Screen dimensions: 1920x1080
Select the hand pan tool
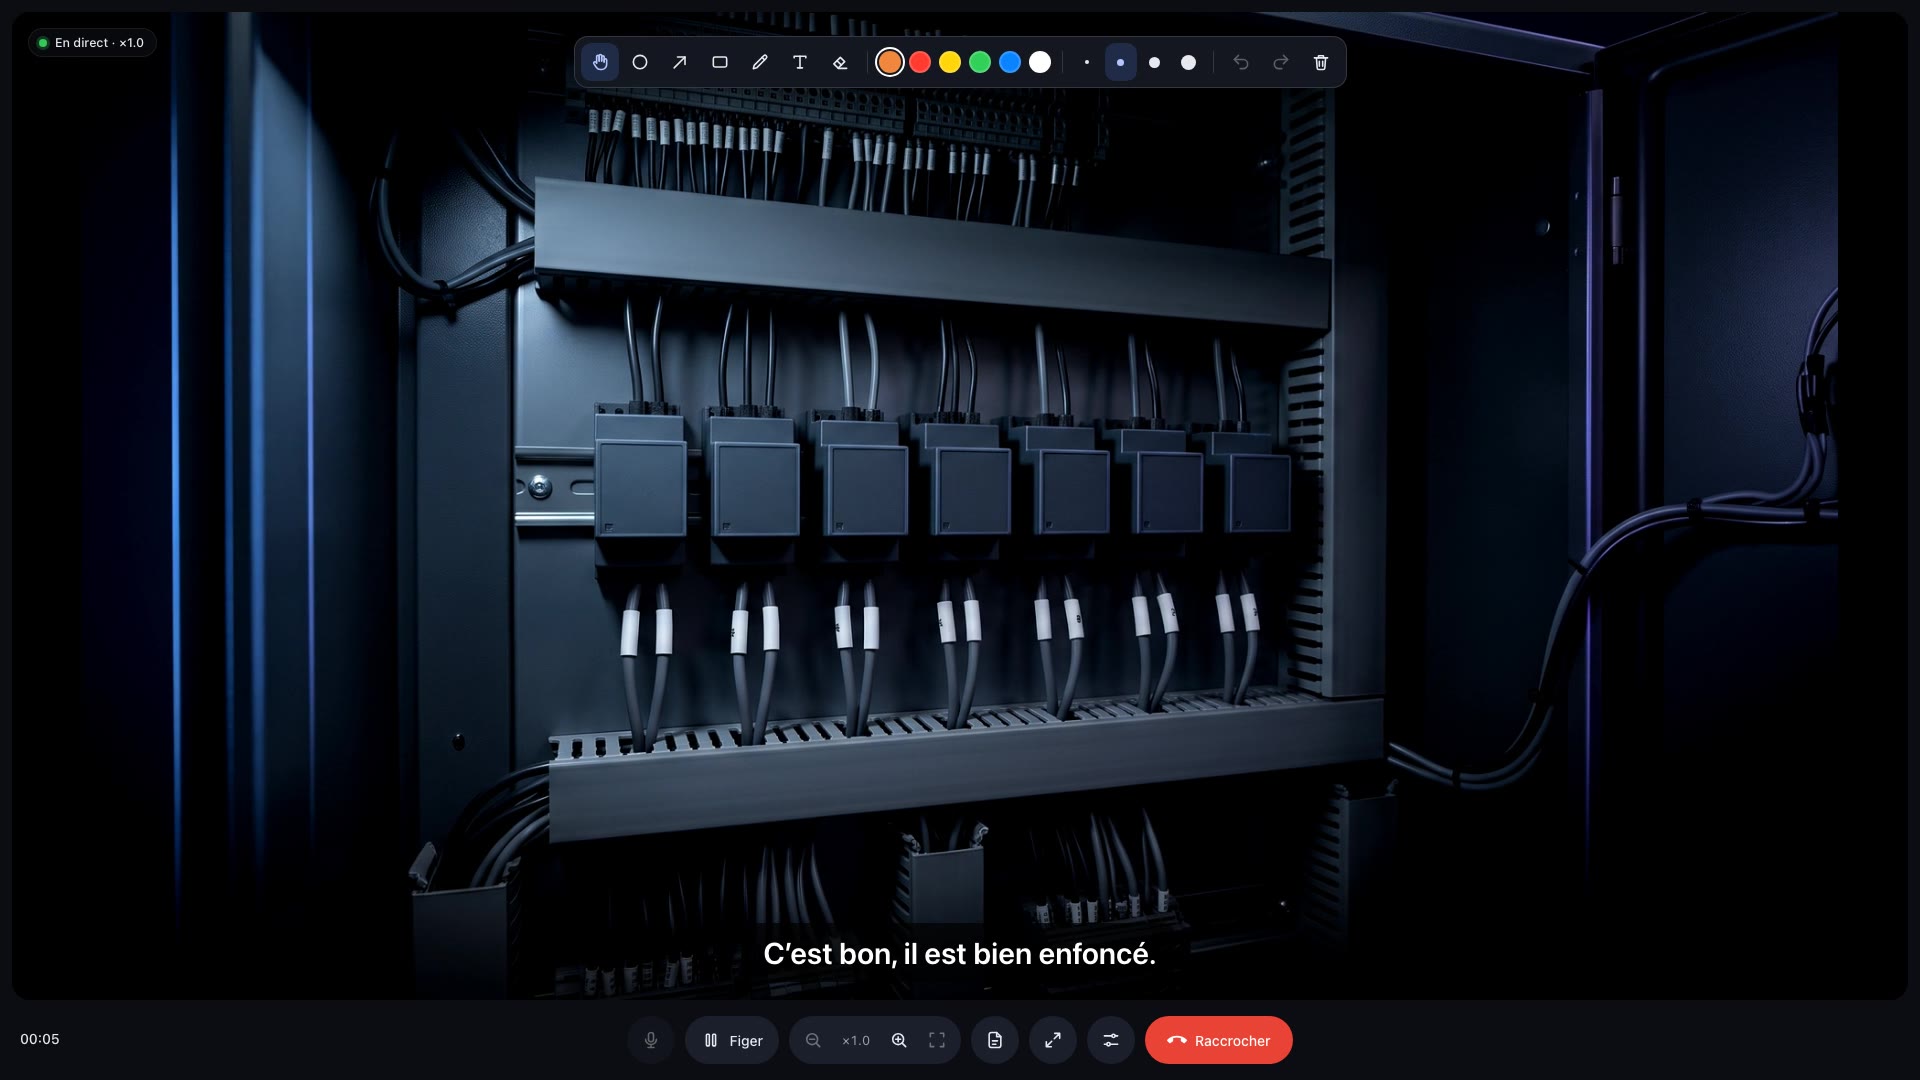(x=600, y=62)
